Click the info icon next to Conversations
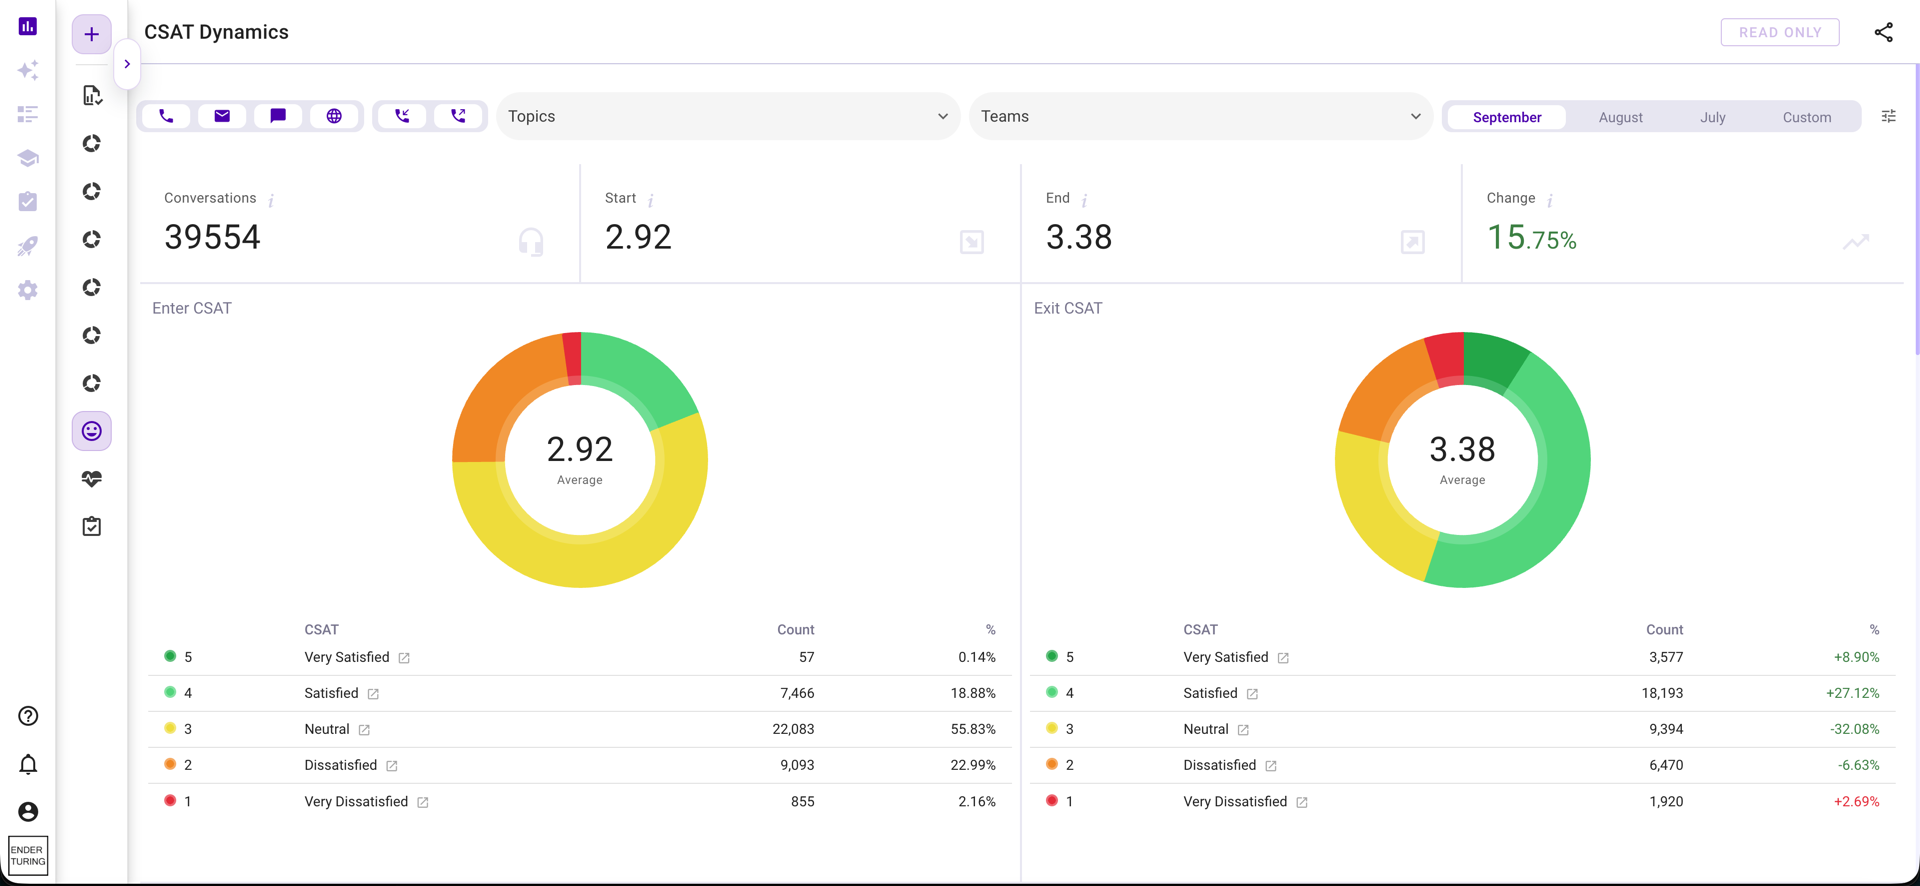The image size is (1920, 886). pyautogui.click(x=271, y=200)
